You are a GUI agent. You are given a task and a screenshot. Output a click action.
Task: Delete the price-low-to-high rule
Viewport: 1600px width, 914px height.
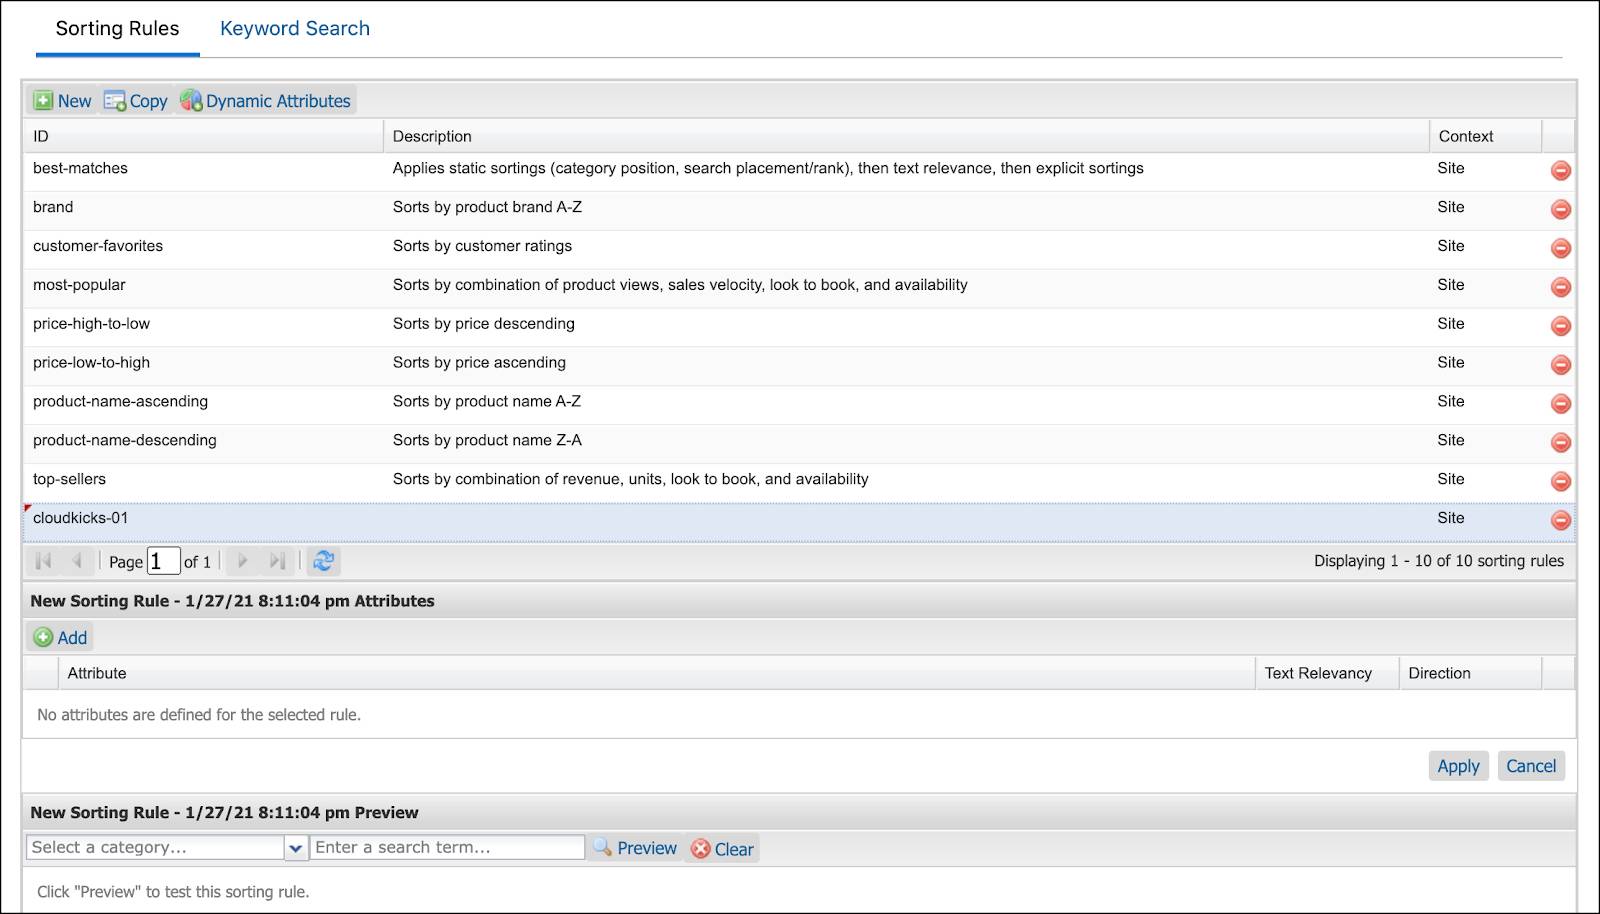point(1560,365)
